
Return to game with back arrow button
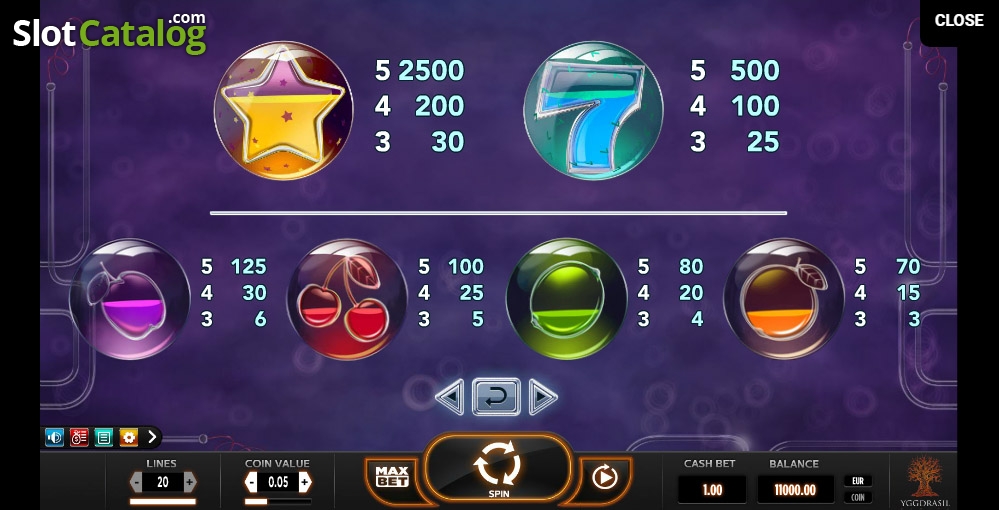(x=496, y=397)
